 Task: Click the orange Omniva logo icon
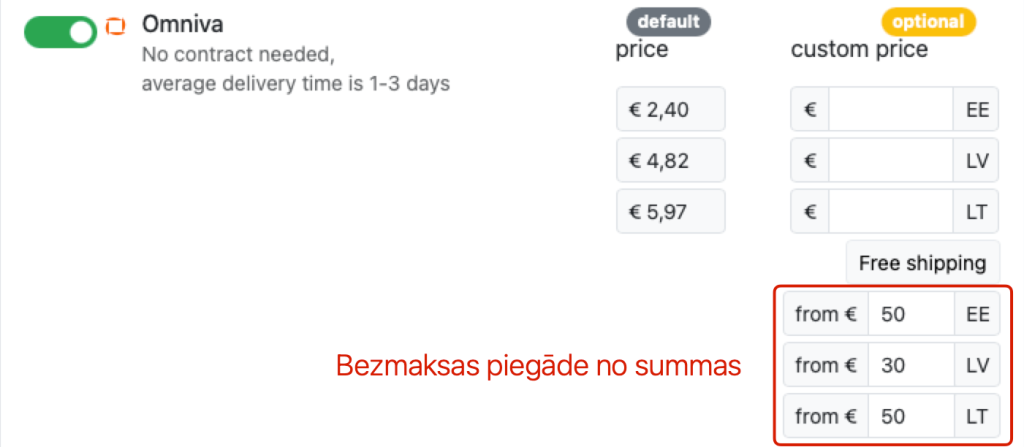click(116, 26)
